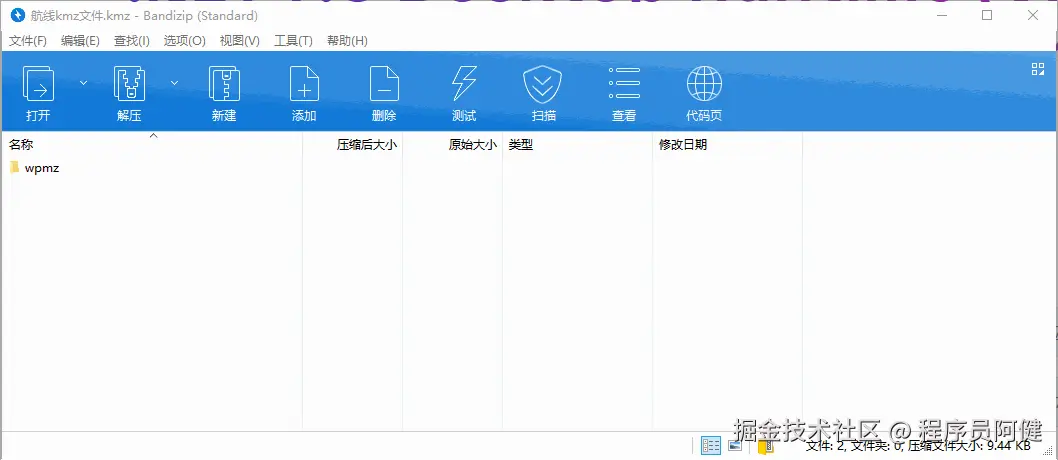Sort by 压缩后大小 column header
Screen dimensions: 1058x460
(x=352, y=144)
